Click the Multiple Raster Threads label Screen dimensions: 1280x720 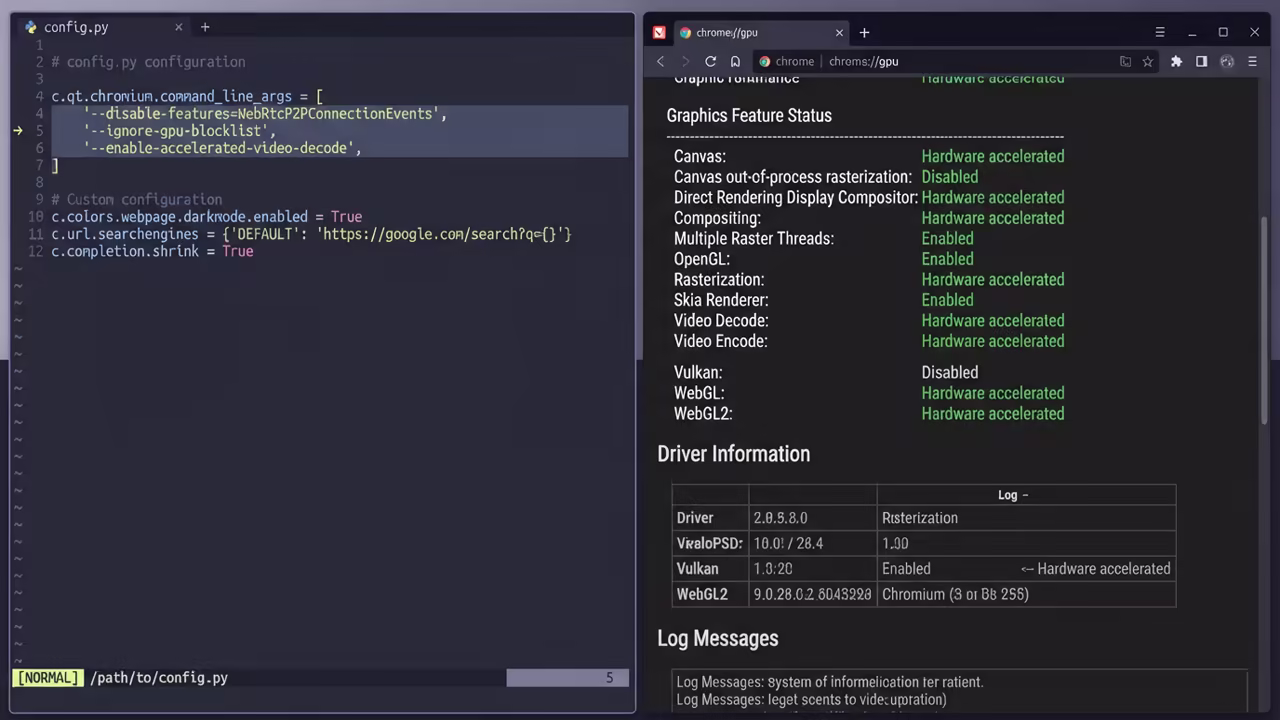point(754,238)
